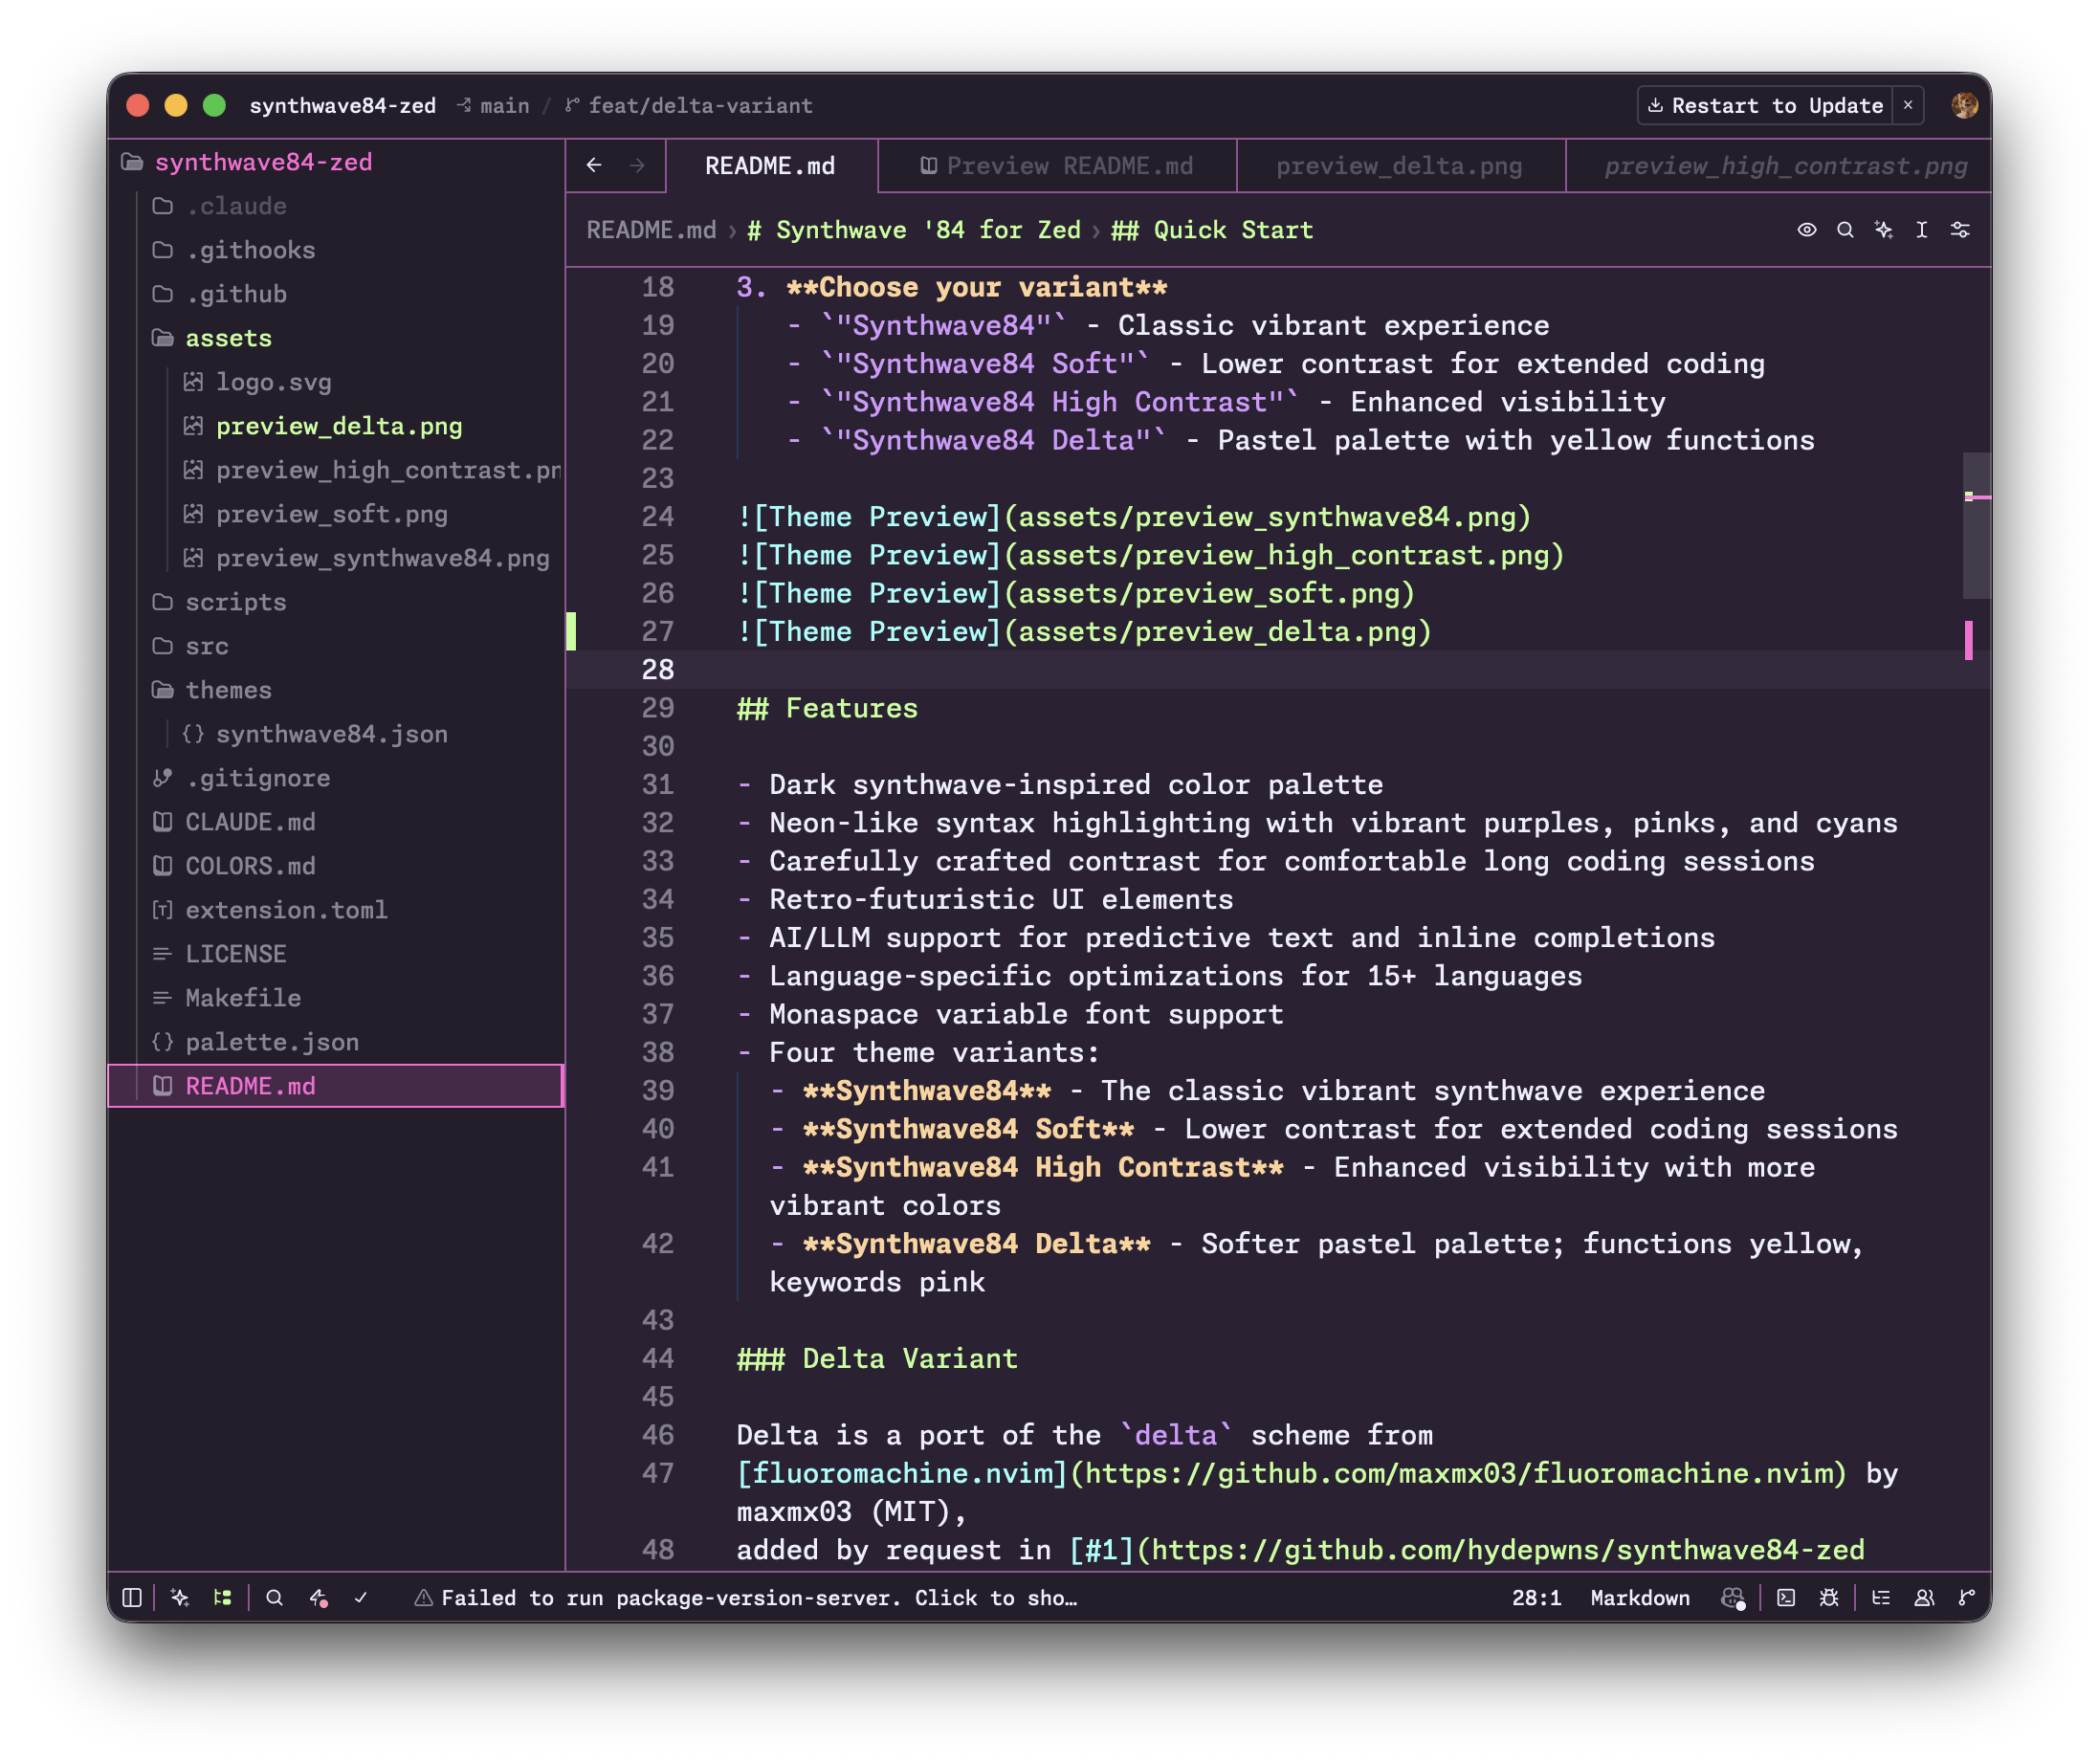The width and height of the screenshot is (2099, 1764).
Task: Open the terminal panel icon
Action: click(1786, 1598)
